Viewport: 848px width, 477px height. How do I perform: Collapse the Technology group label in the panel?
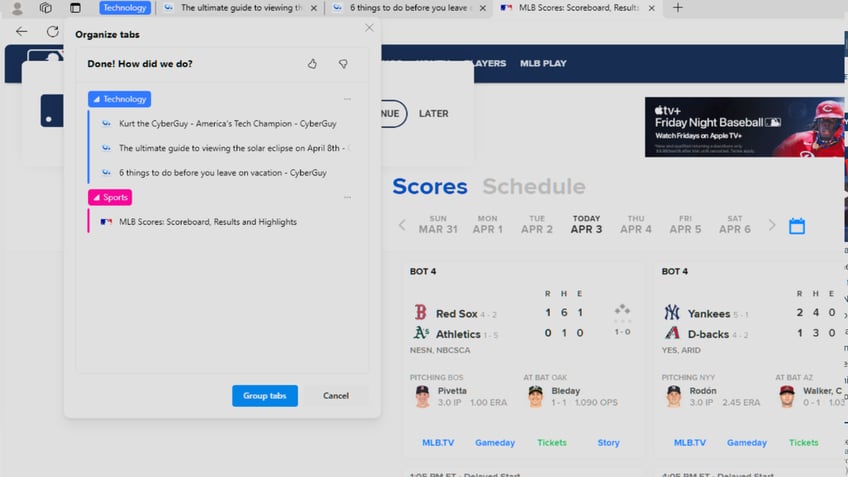click(120, 99)
